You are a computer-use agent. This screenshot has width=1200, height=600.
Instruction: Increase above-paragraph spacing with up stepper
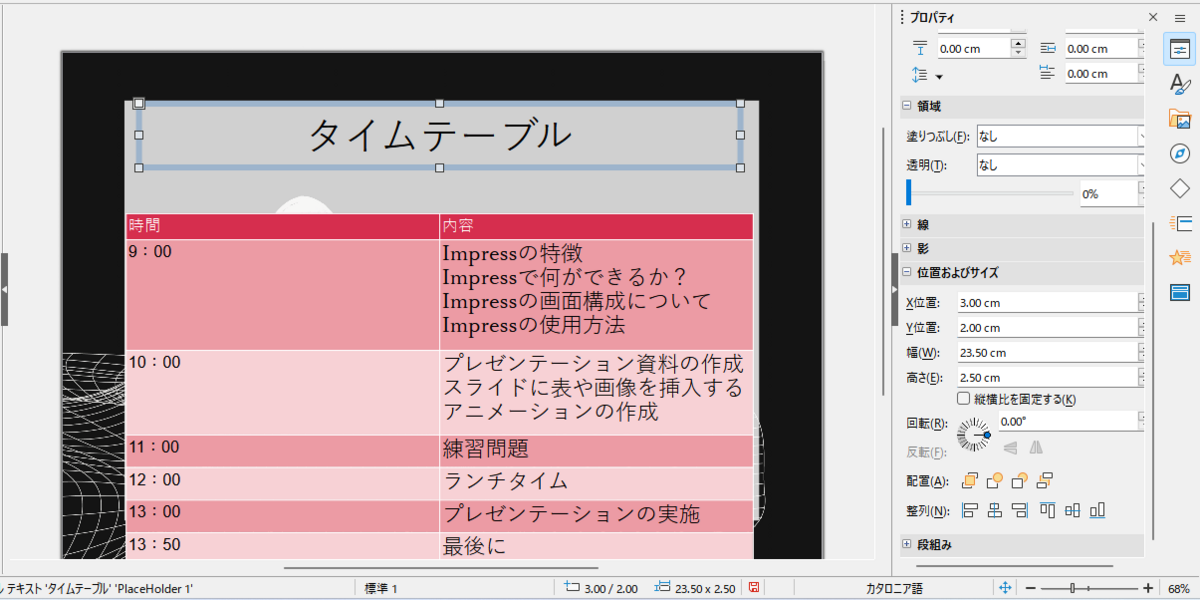[x=1018, y=43]
